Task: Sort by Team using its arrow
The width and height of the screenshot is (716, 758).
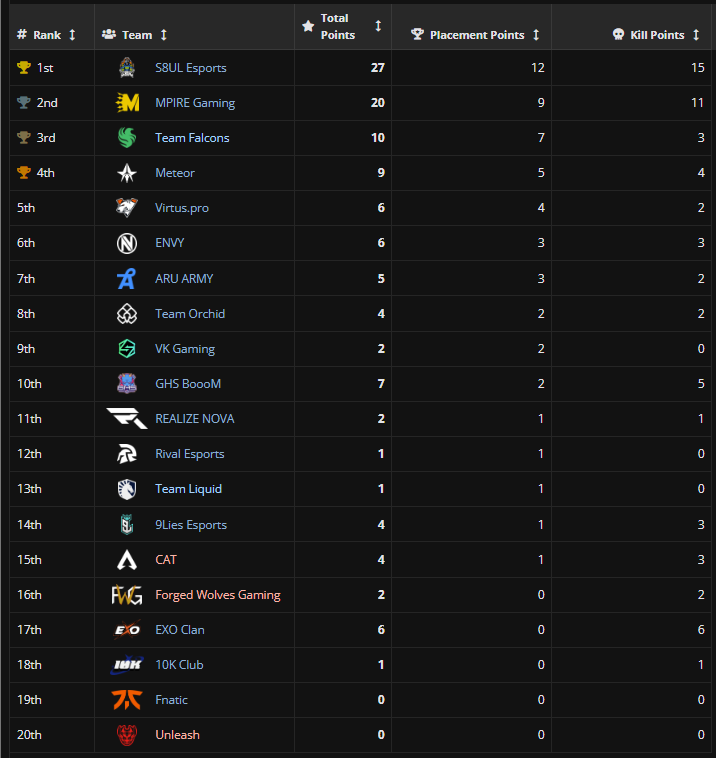Action: click(164, 35)
